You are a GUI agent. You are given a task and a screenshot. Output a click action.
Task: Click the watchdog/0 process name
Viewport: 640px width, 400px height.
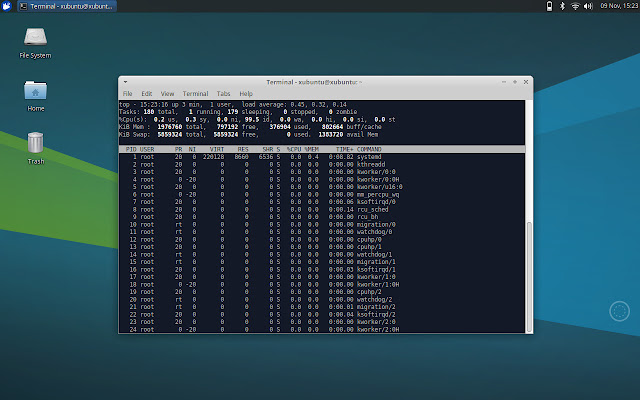click(x=374, y=232)
